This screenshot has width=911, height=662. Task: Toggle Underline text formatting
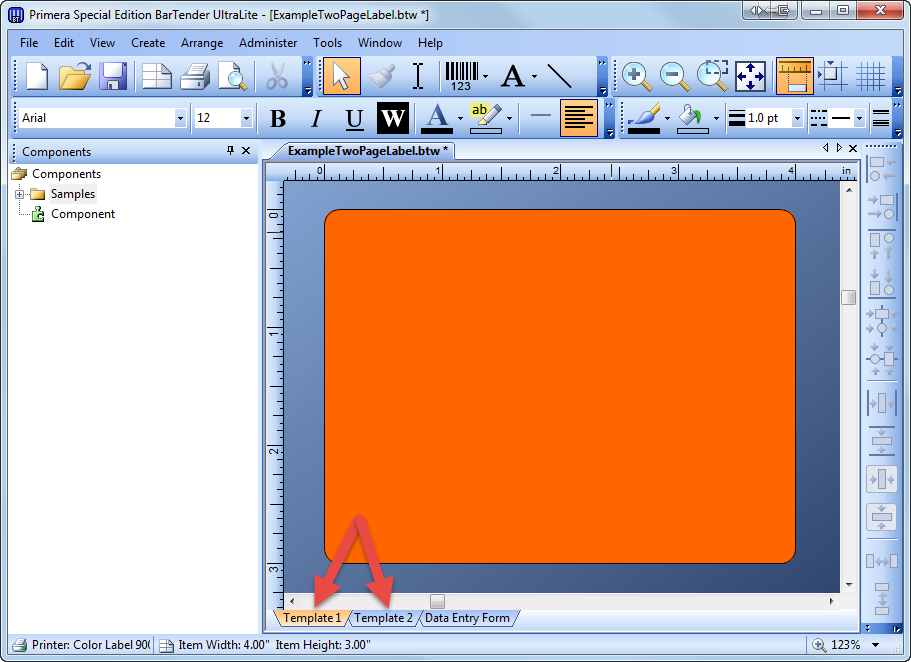[354, 119]
